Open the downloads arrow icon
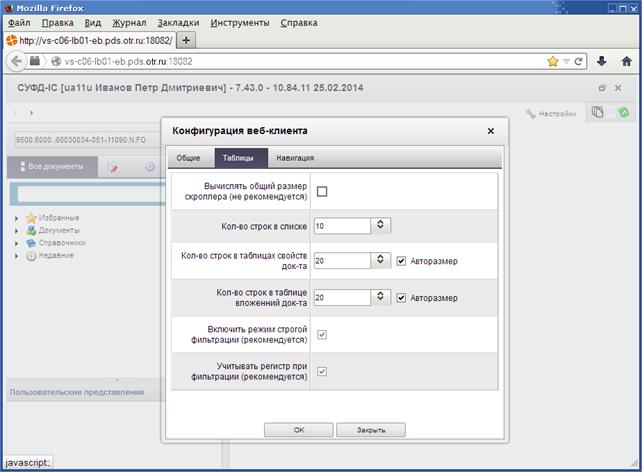642x472 pixels. point(601,61)
